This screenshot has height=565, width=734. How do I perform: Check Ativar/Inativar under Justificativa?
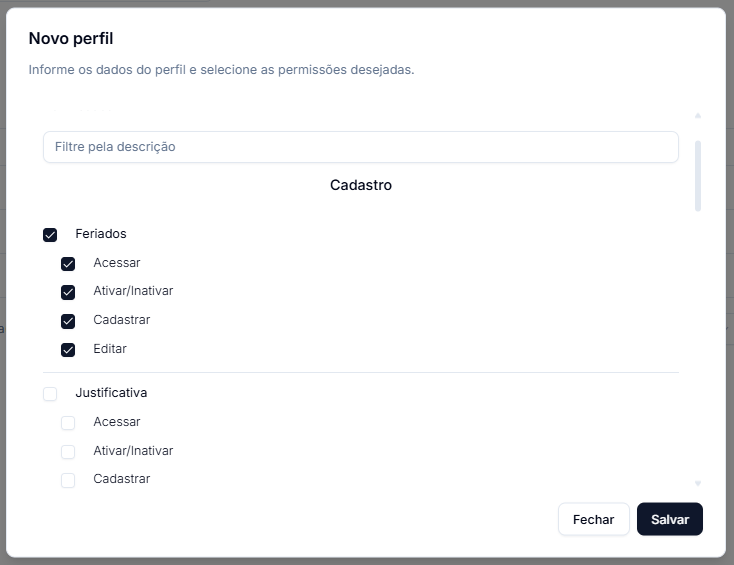pos(68,452)
